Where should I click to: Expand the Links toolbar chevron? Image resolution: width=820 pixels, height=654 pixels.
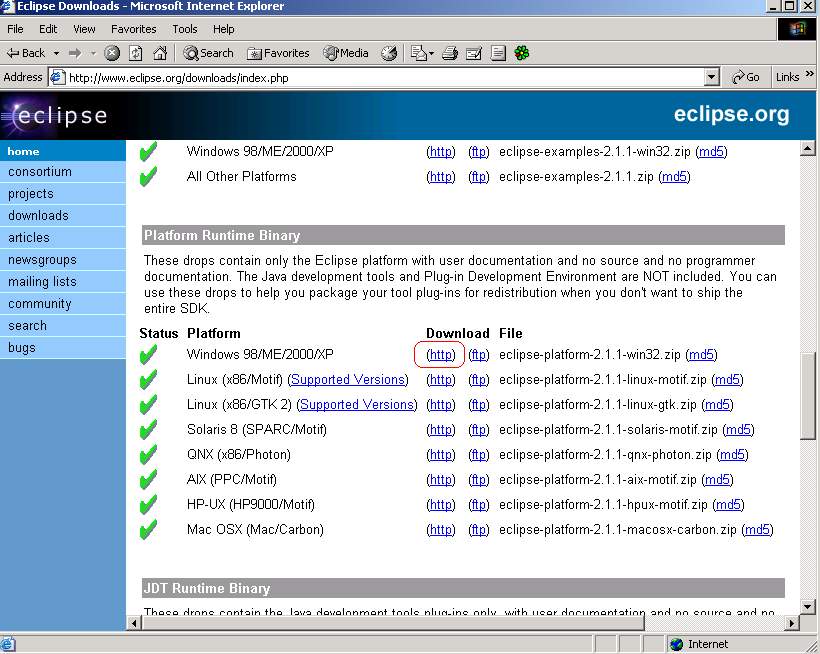[810, 74]
